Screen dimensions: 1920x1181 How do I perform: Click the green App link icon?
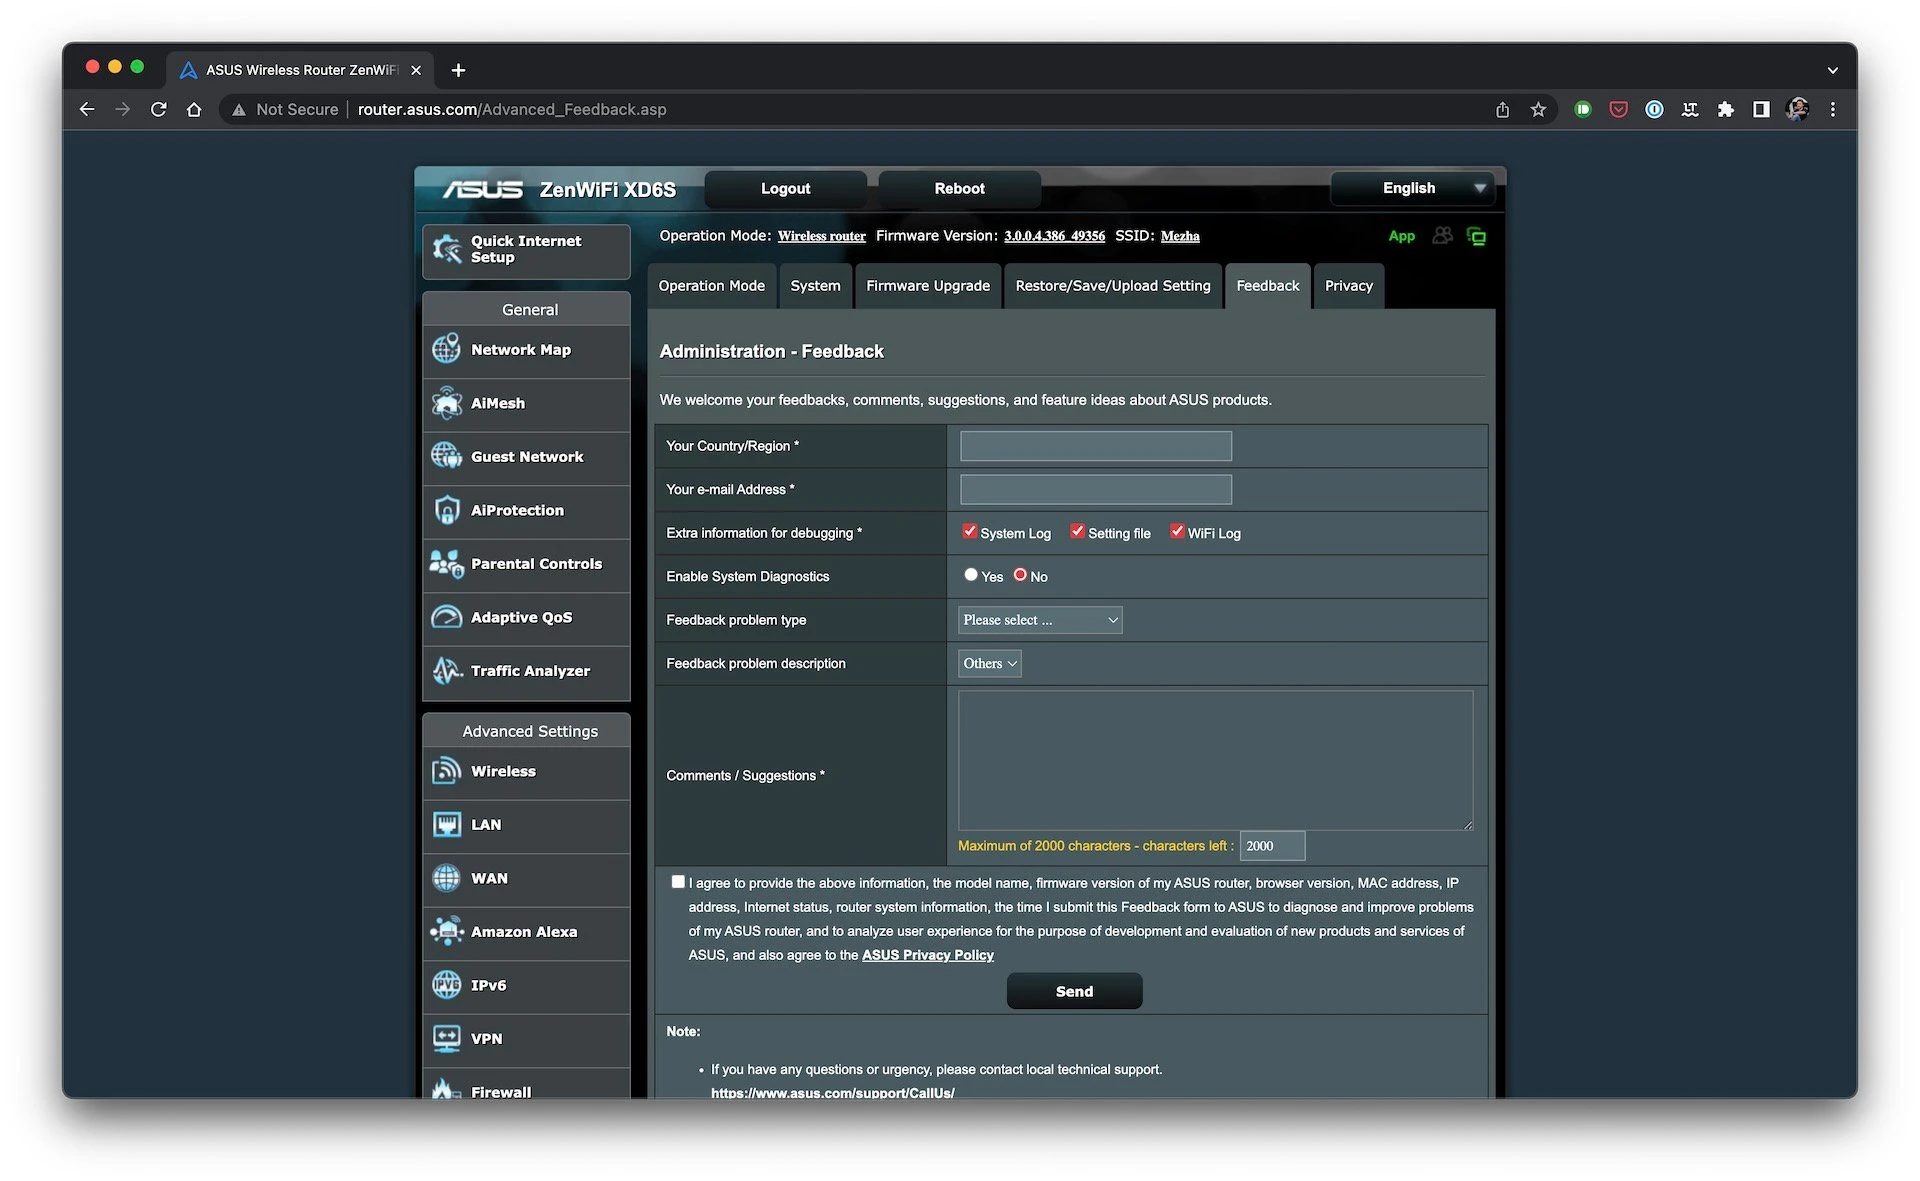(x=1401, y=236)
